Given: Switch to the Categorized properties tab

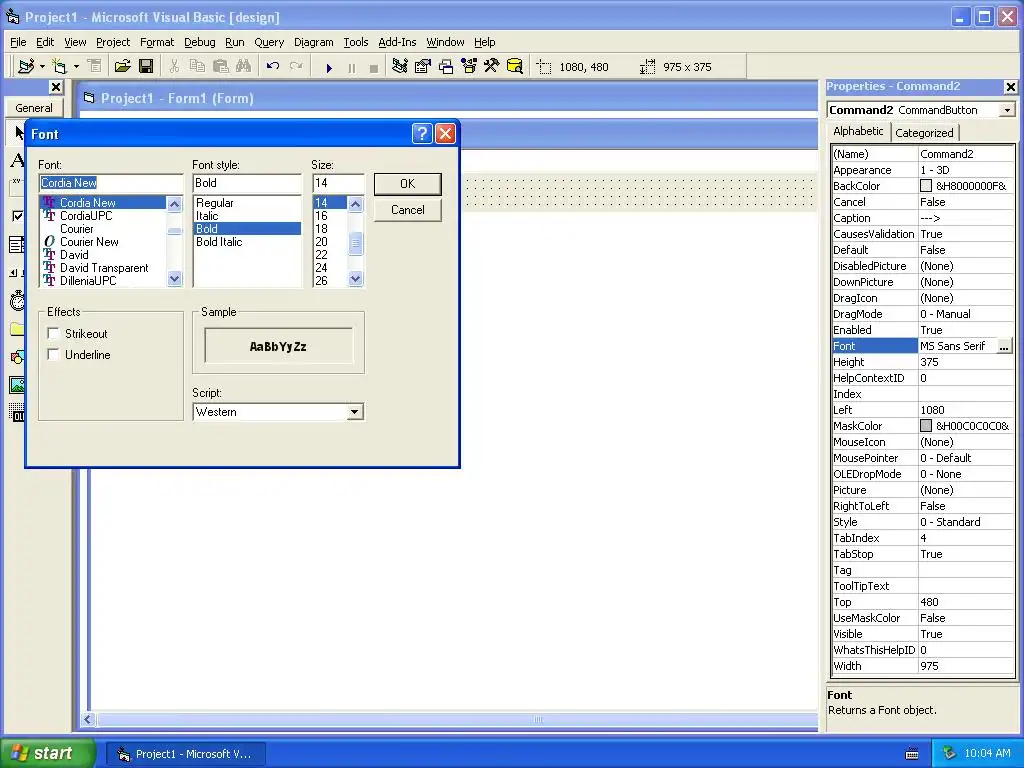Looking at the screenshot, I should pyautogui.click(x=924, y=133).
